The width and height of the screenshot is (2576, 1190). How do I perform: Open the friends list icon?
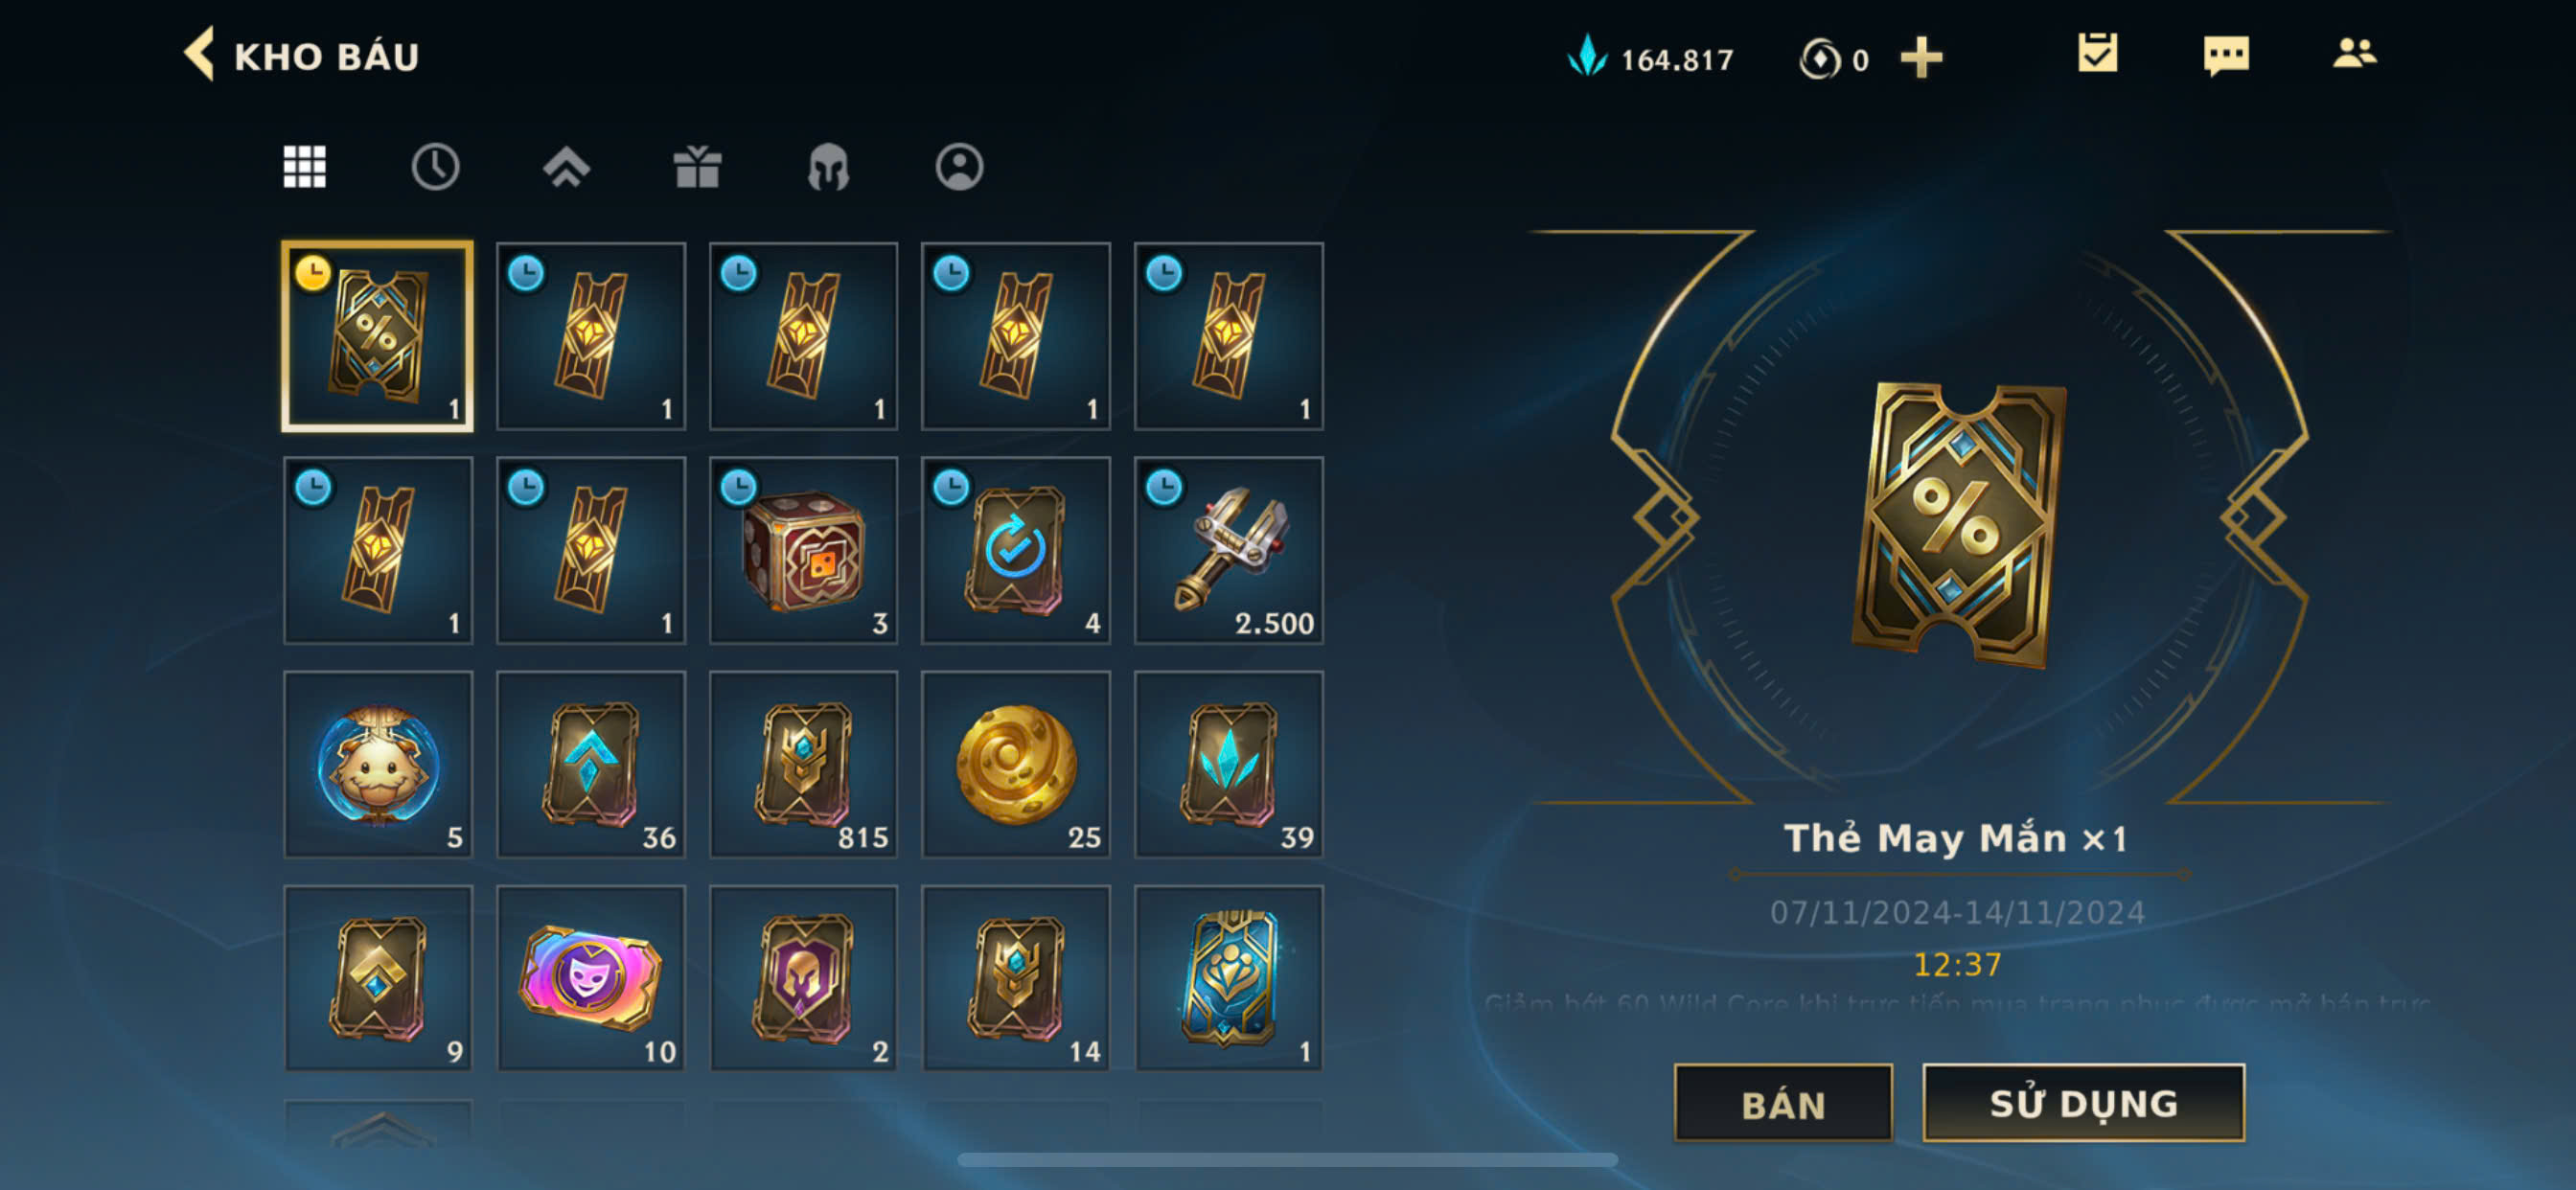click(x=2354, y=53)
